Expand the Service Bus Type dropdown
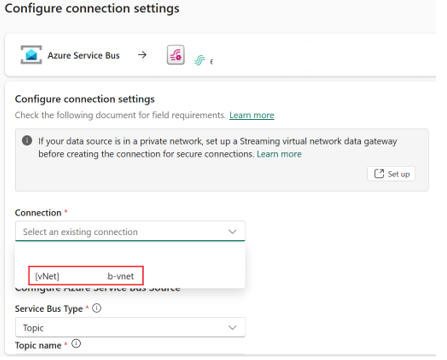447x360 pixels. coord(130,327)
